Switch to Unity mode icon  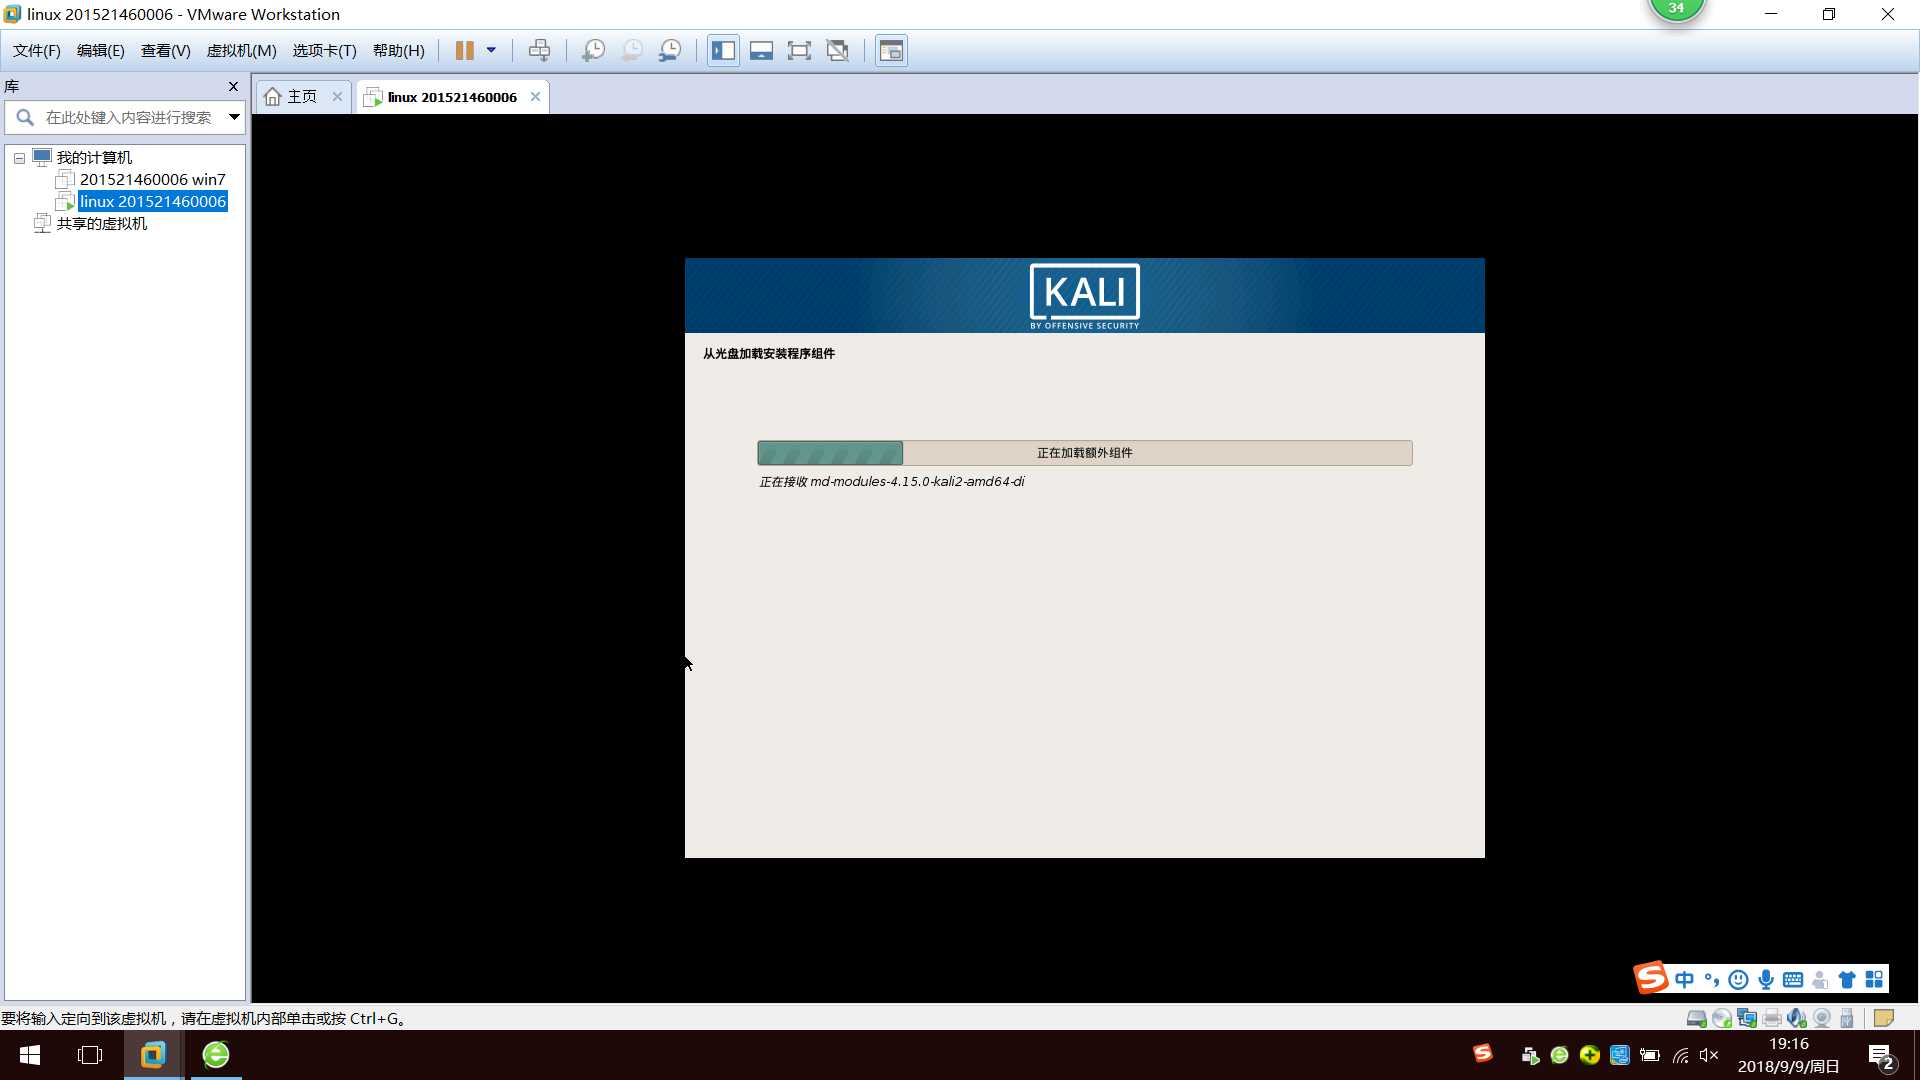(x=838, y=51)
